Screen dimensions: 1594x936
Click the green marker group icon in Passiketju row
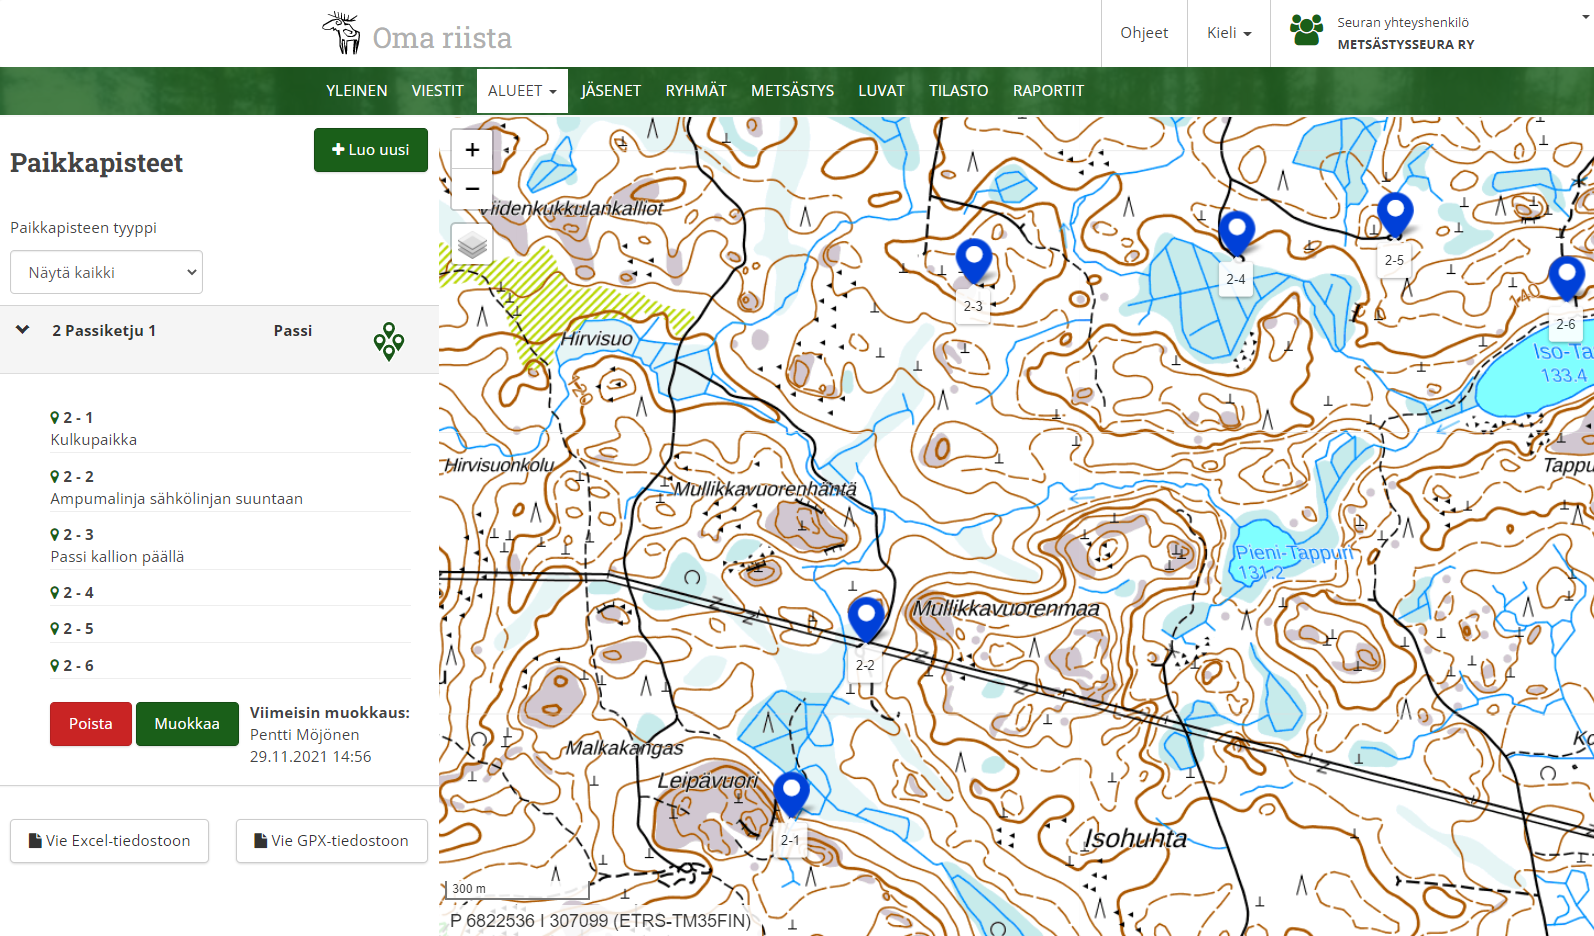388,341
